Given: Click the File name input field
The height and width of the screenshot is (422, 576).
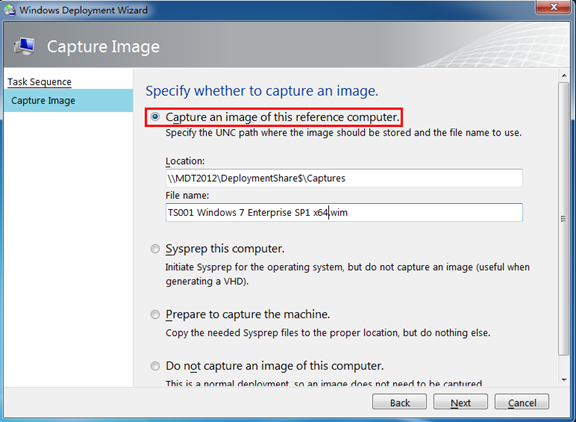Looking at the screenshot, I should point(344,212).
